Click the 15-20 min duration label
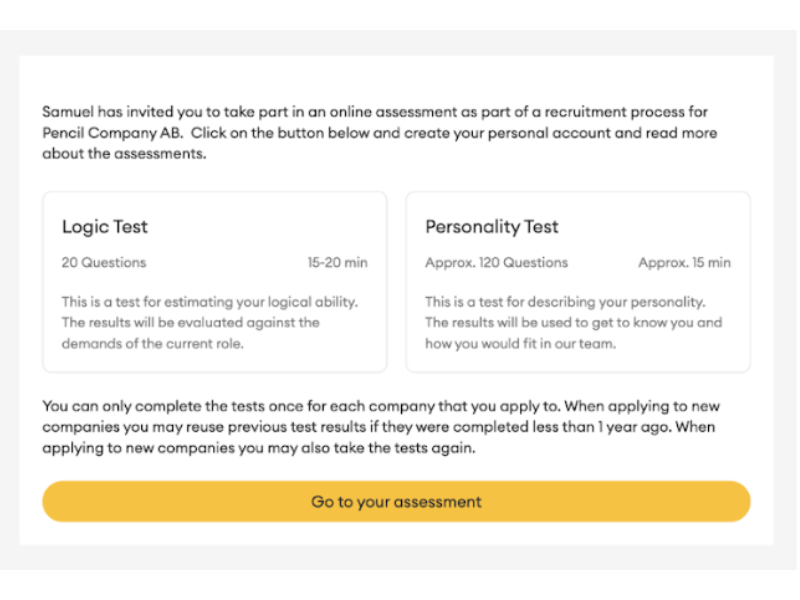The width and height of the screenshot is (800, 600). tap(337, 263)
